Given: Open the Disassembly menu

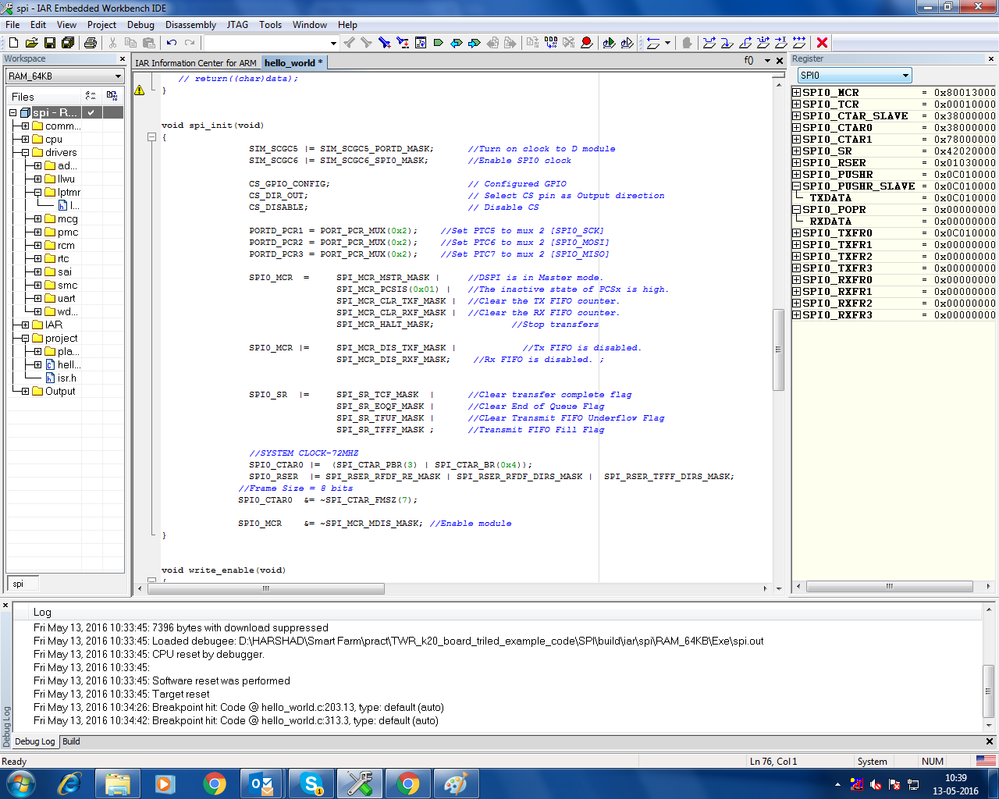Looking at the screenshot, I should point(190,25).
